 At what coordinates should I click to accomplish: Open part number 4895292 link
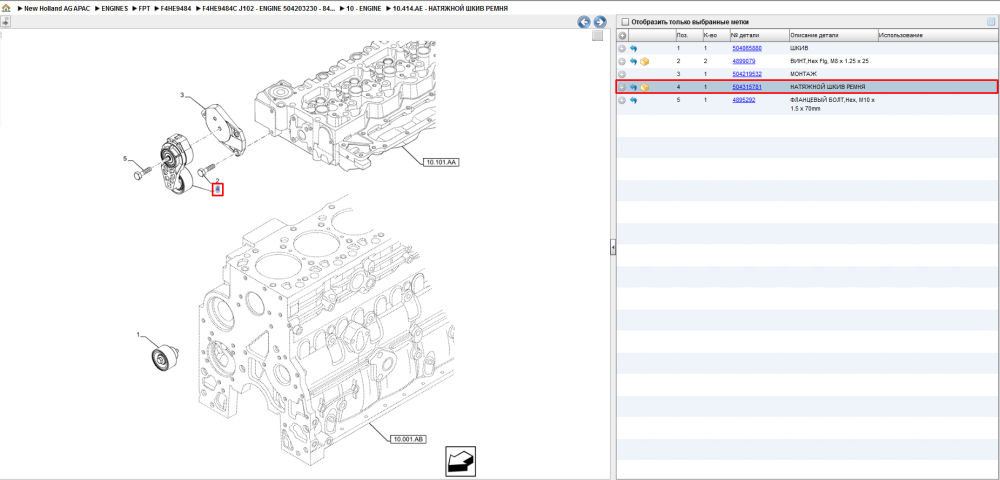point(744,100)
